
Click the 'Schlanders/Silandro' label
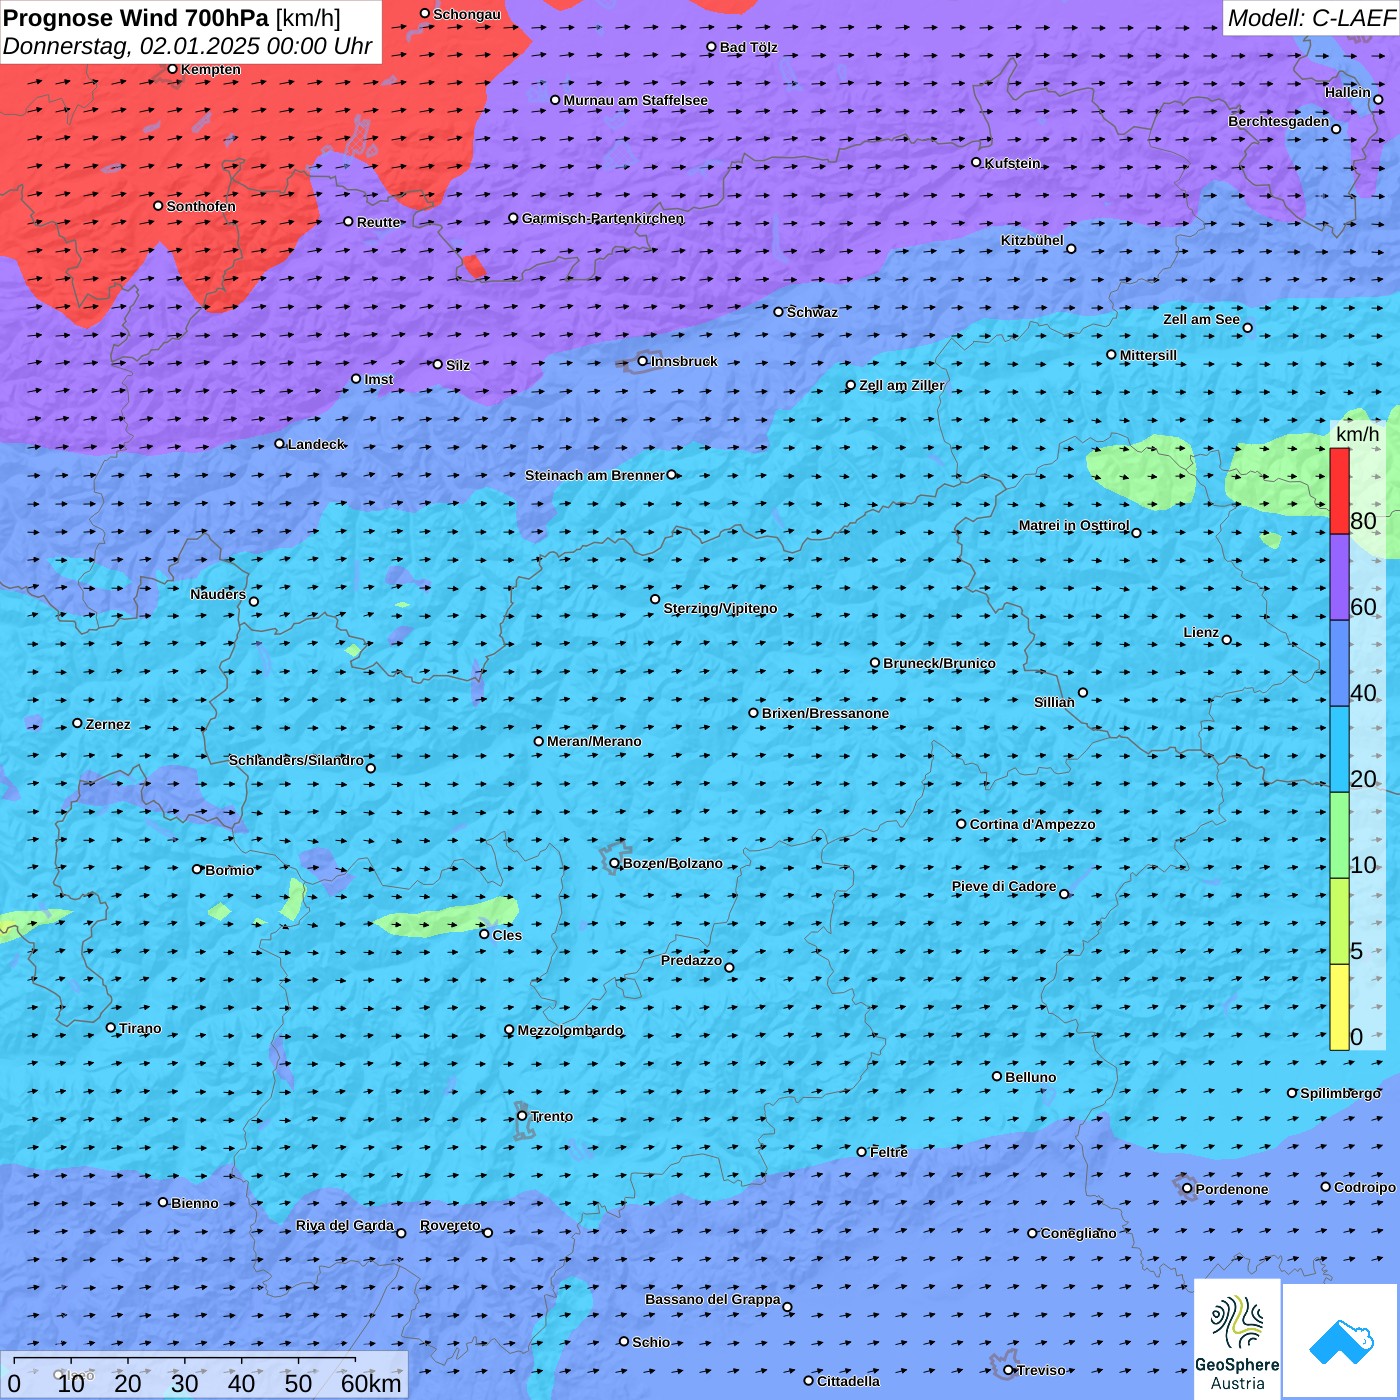pos(296,760)
